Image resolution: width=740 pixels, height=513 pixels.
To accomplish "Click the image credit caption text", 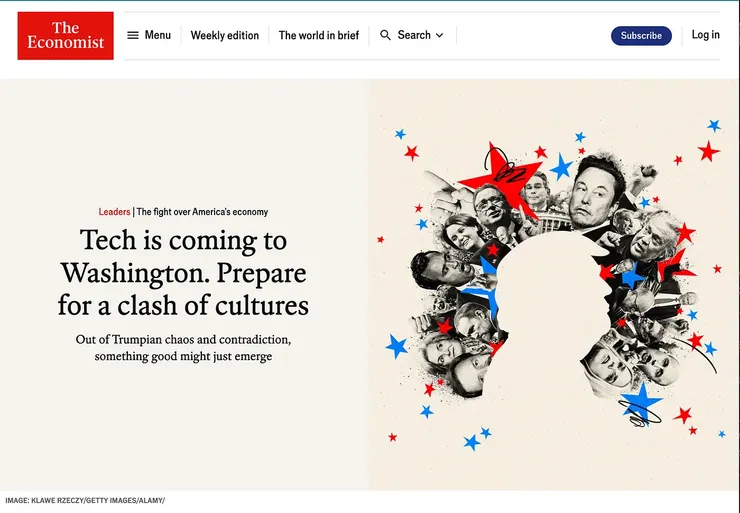I will coord(85,500).
